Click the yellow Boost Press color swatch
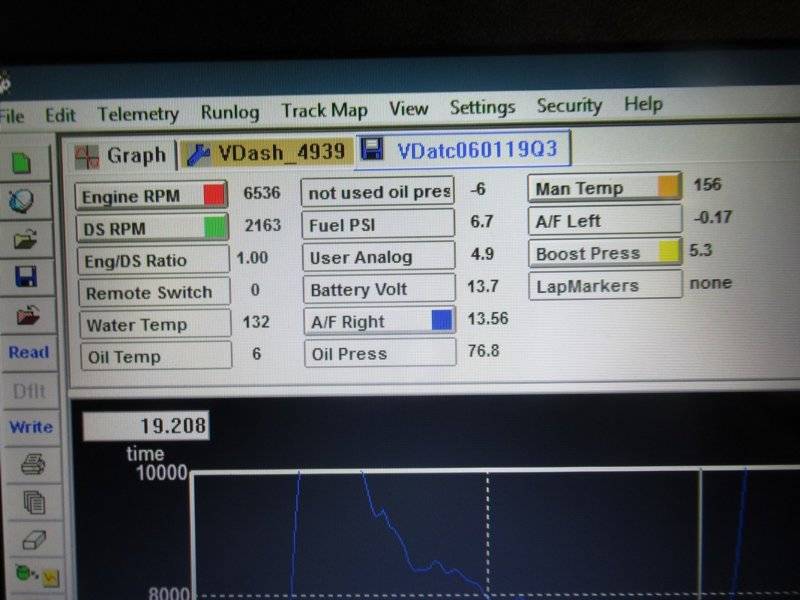Viewport: 800px width, 600px height. pyautogui.click(x=670, y=252)
